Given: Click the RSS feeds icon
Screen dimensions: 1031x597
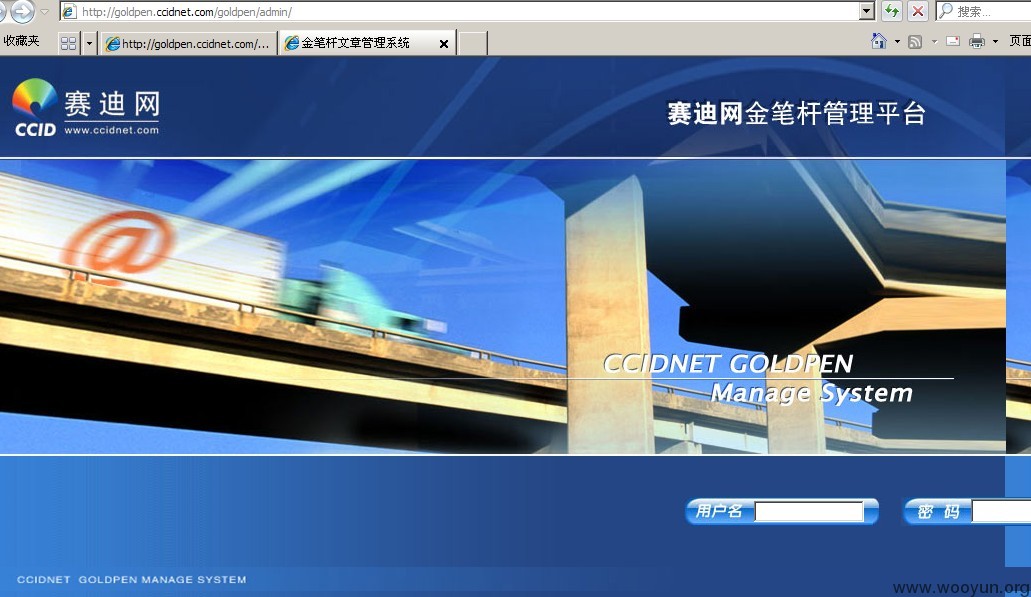Looking at the screenshot, I should click(x=915, y=42).
